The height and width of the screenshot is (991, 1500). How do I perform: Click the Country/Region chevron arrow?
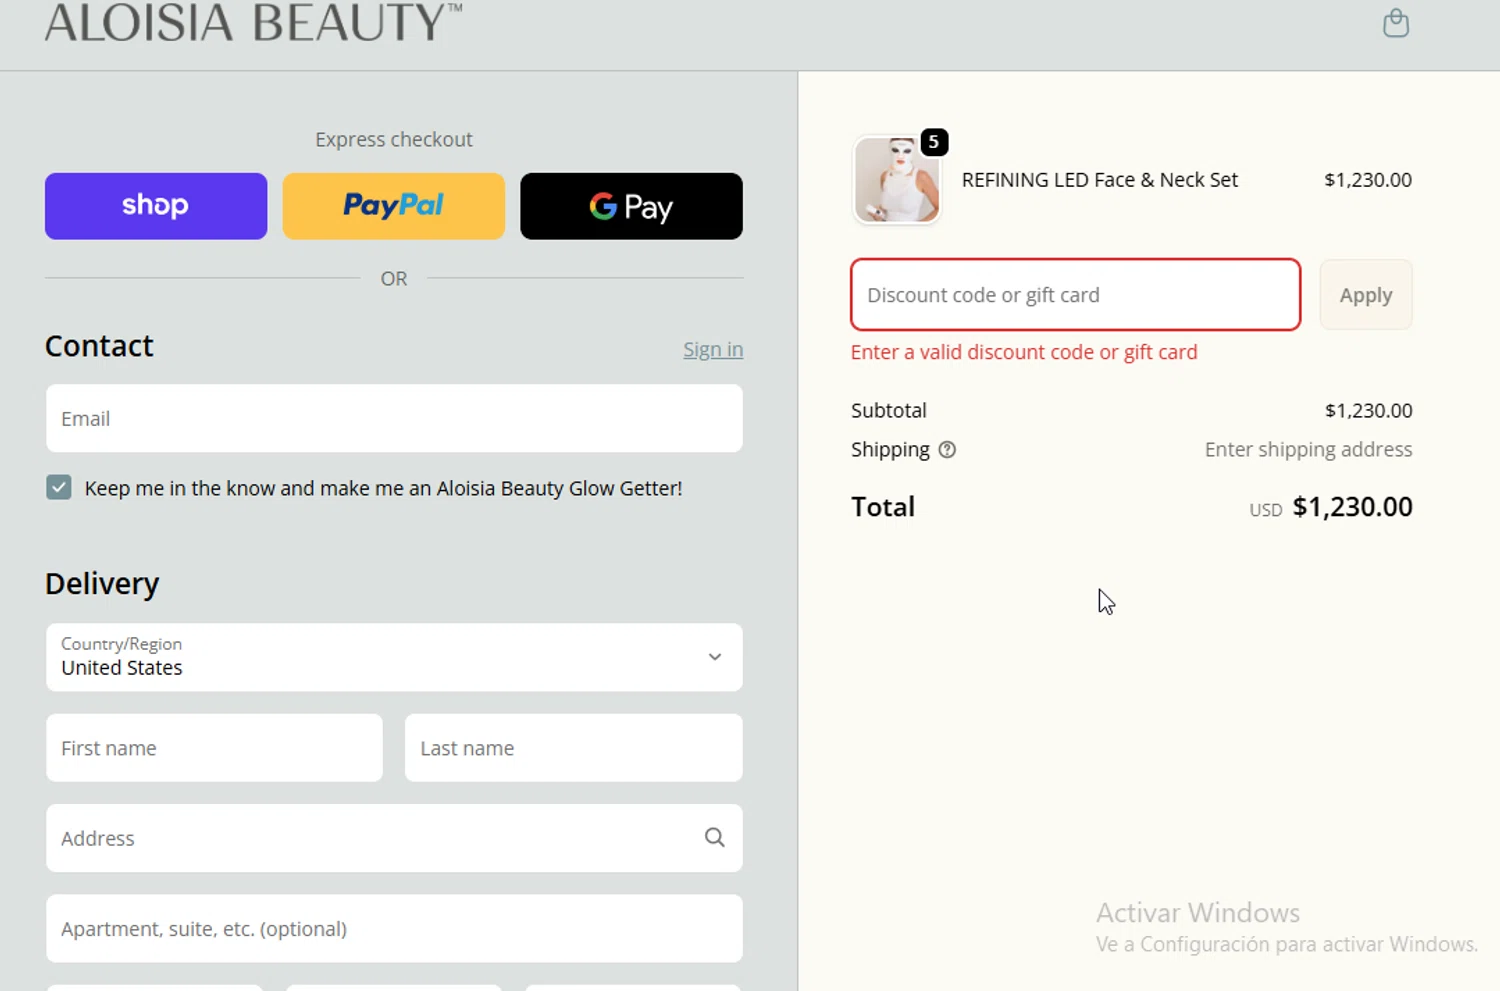[715, 657]
